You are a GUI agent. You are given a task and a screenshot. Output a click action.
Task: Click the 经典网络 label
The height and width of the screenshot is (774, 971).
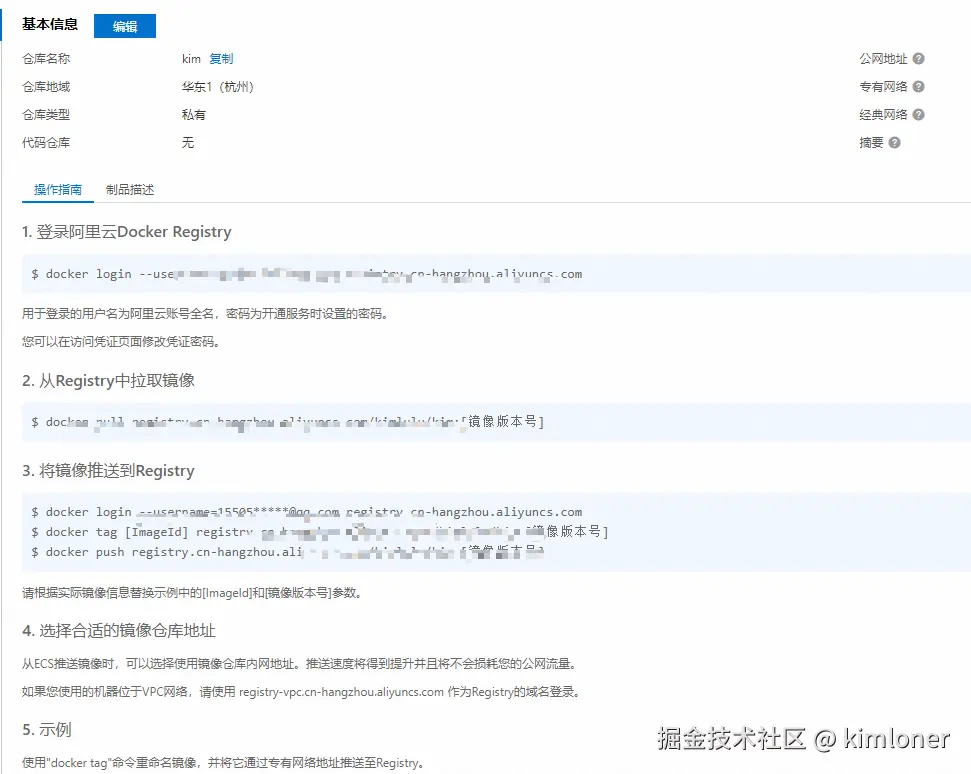coord(883,115)
